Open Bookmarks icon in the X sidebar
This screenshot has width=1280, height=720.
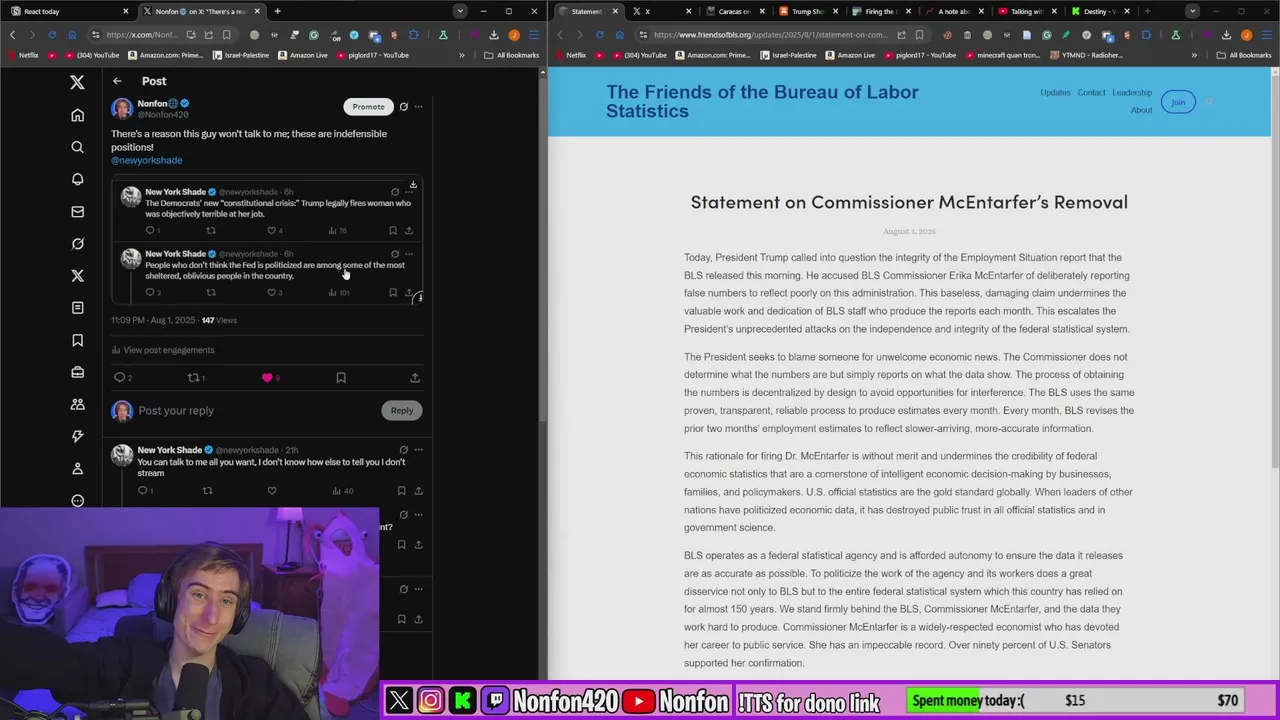click(x=77, y=340)
